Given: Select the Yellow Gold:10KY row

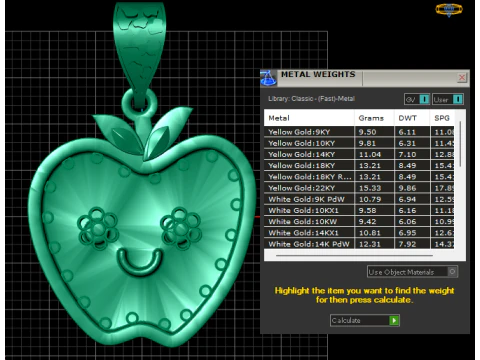Looking at the screenshot, I should (x=359, y=143).
